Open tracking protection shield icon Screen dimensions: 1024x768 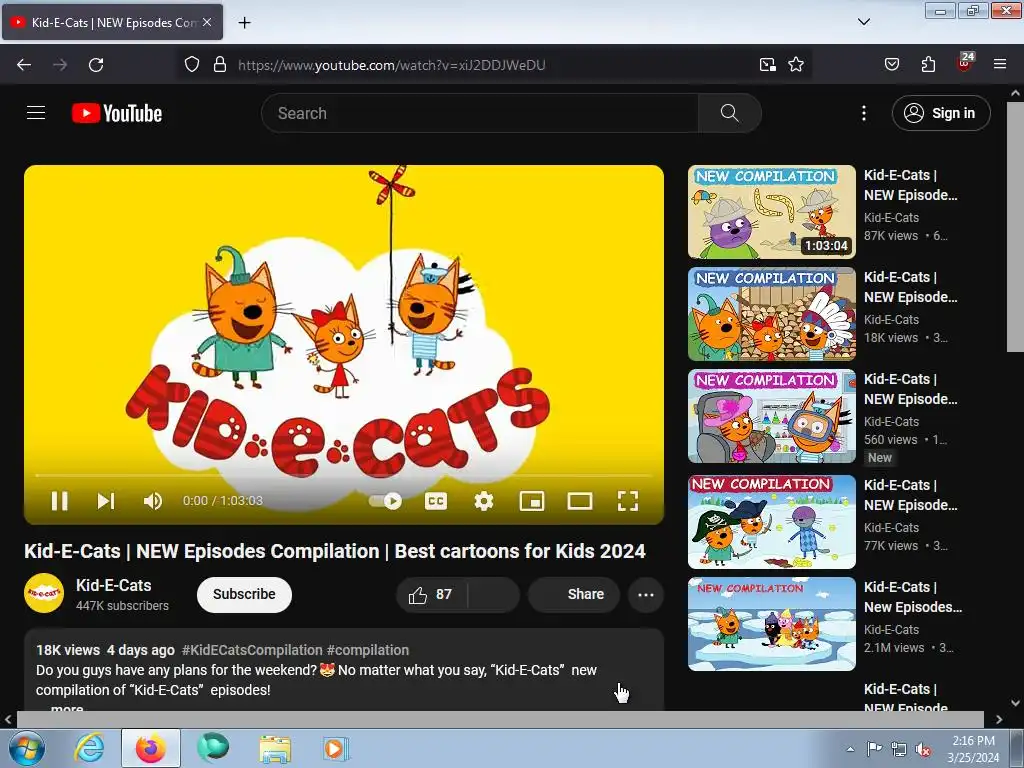(x=191, y=65)
